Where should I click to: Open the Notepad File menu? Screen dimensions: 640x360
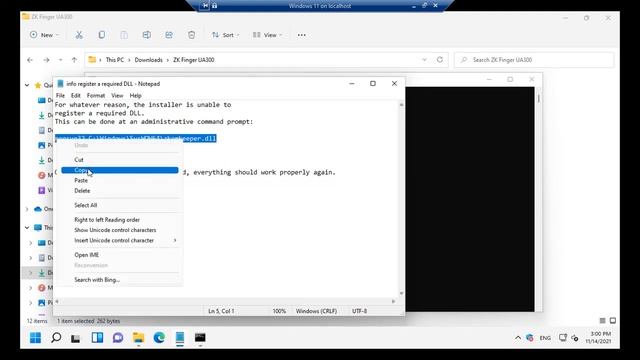(x=60, y=96)
